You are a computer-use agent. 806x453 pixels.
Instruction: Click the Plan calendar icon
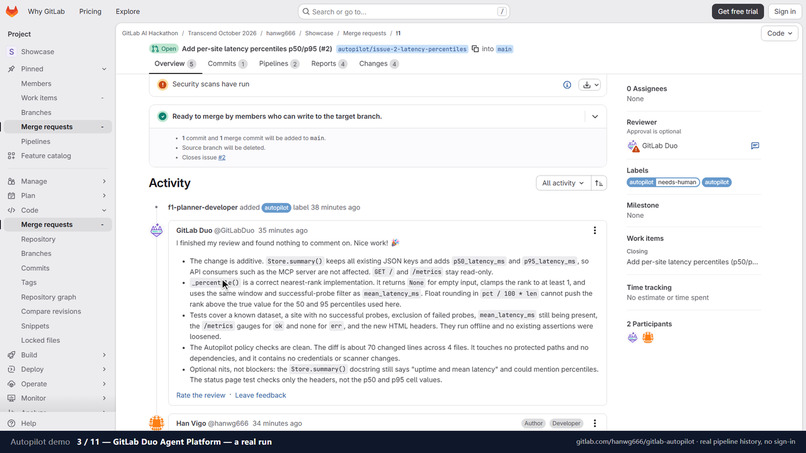click(11, 196)
